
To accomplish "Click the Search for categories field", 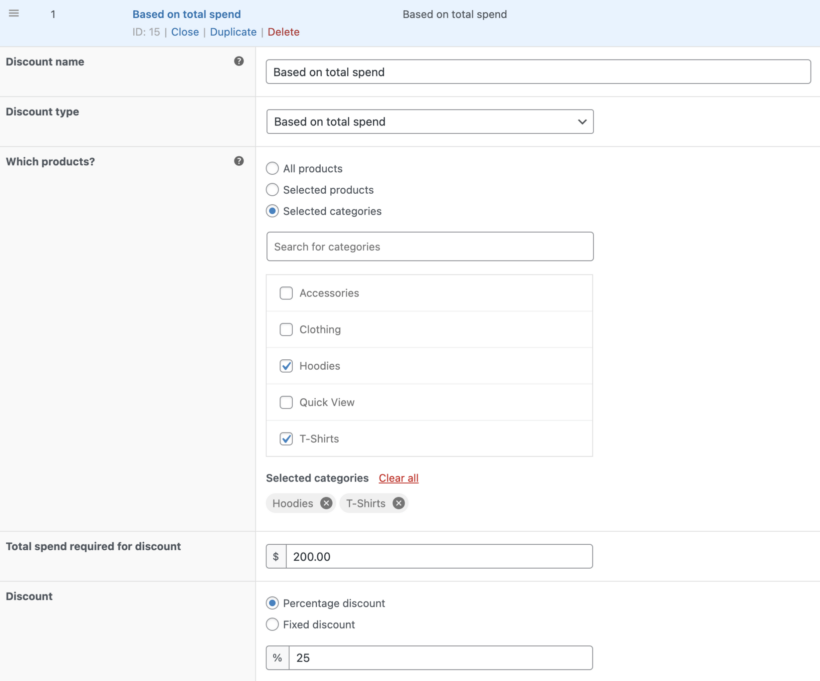I will coord(430,246).
